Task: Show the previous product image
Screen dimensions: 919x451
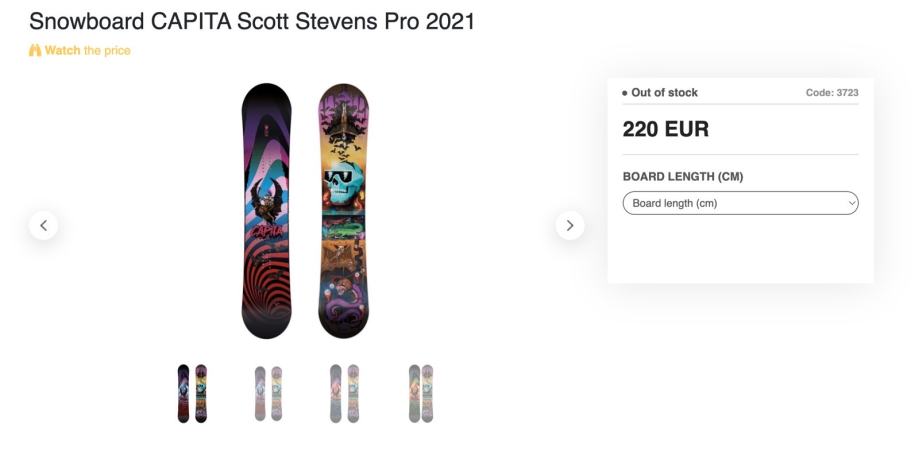Action: click(43, 225)
